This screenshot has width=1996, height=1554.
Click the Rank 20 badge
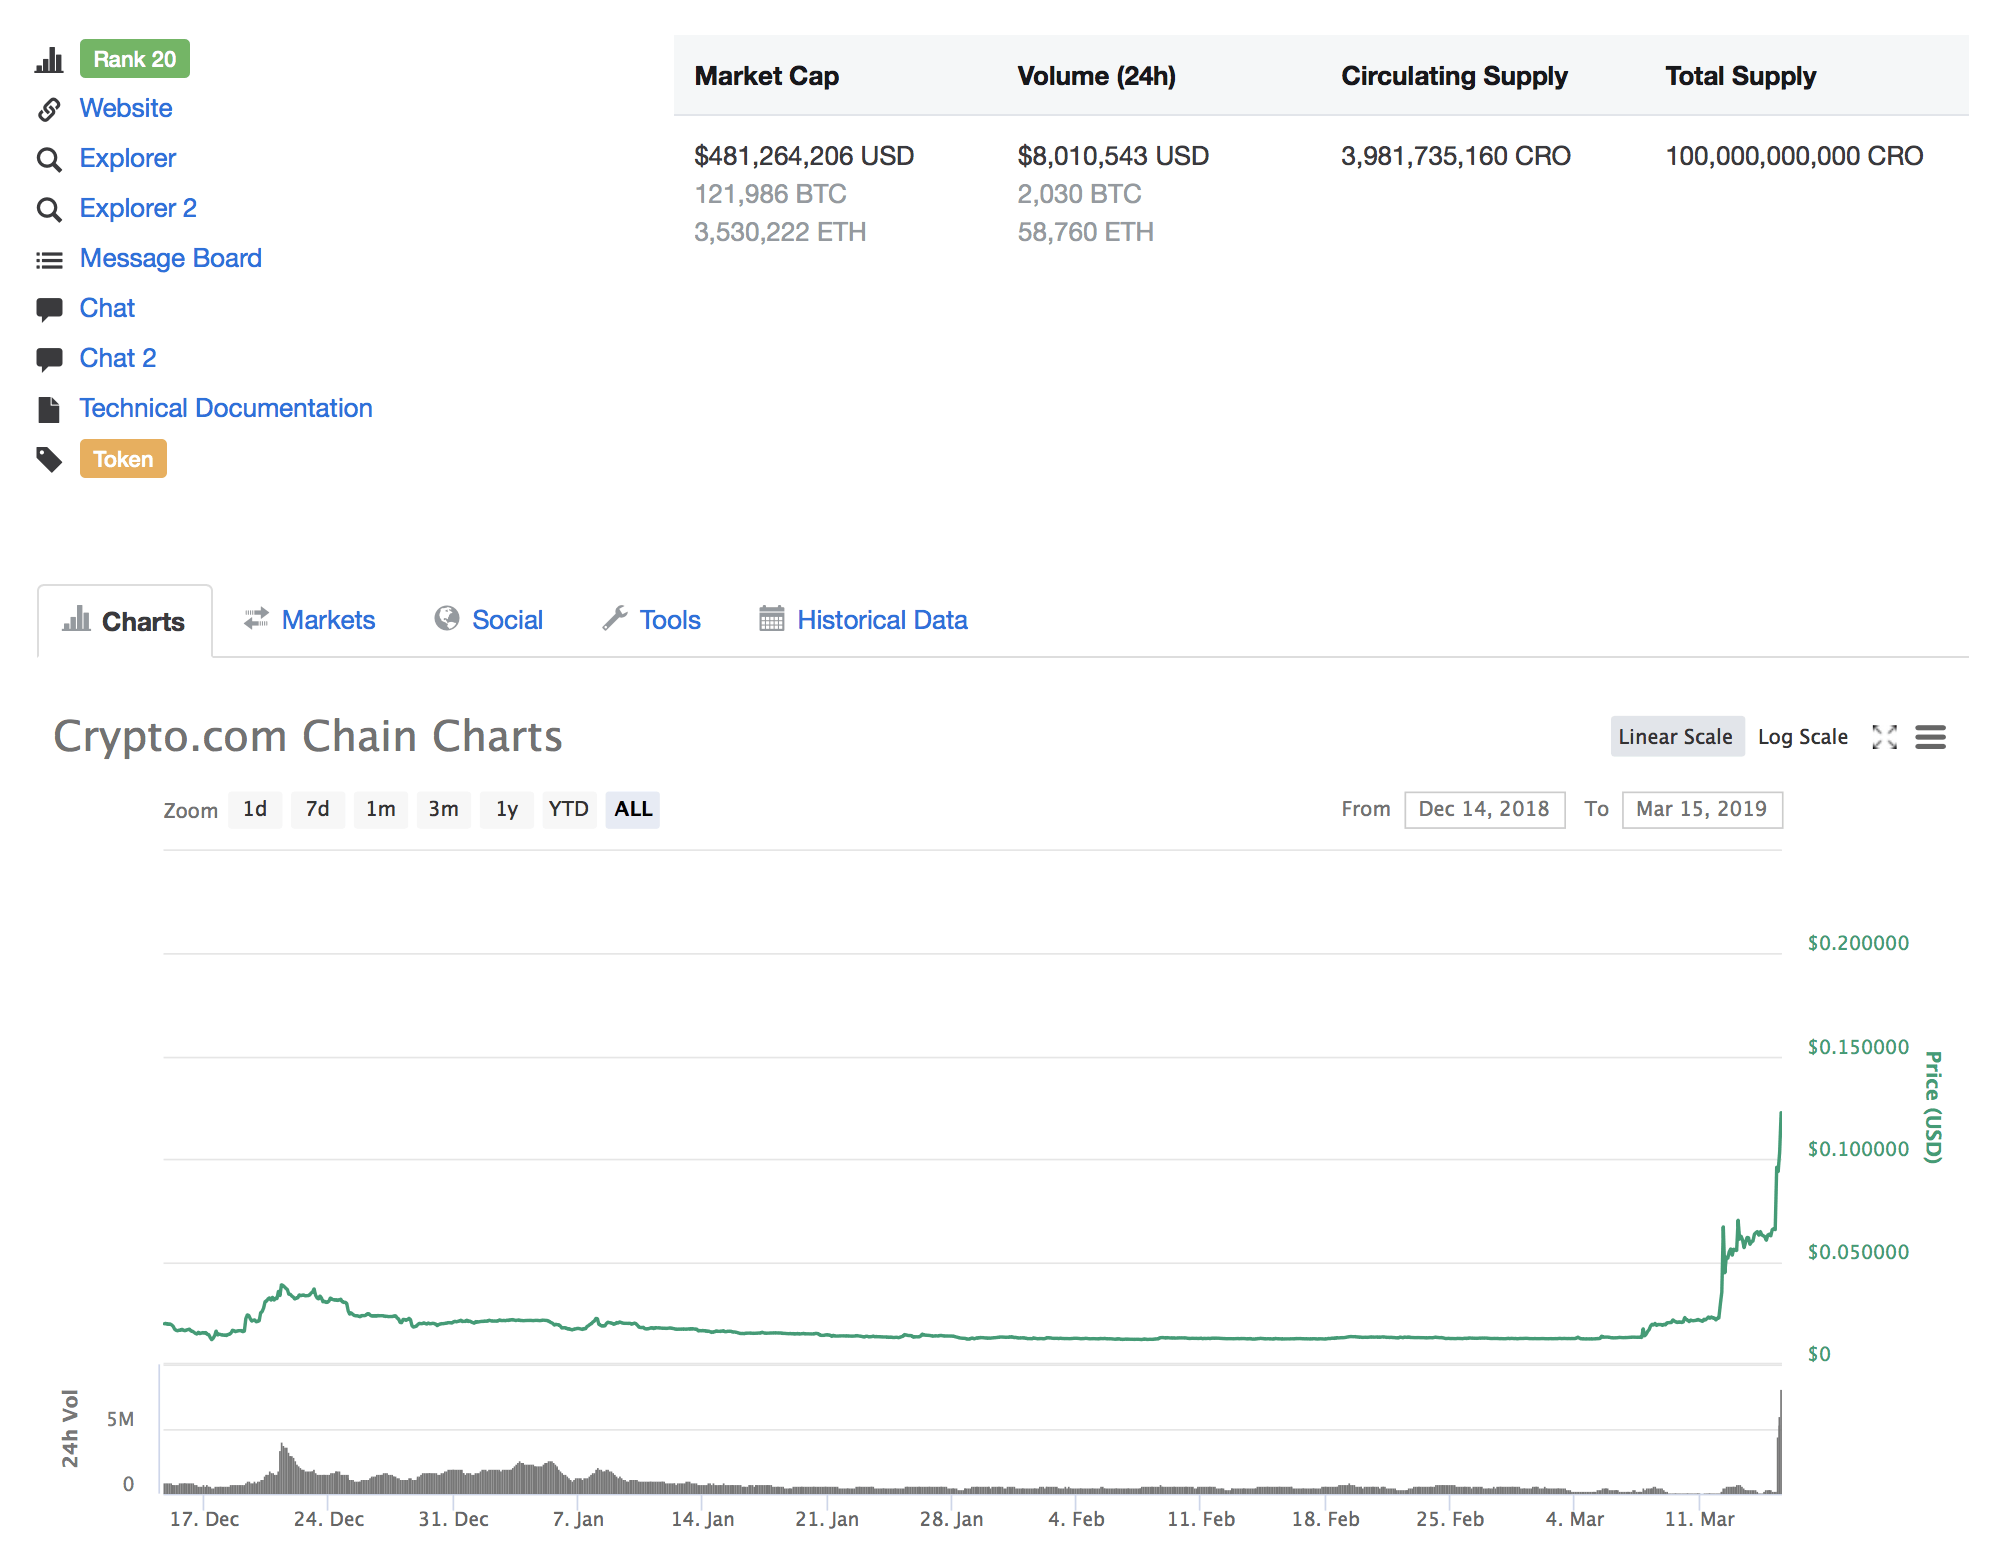(135, 59)
